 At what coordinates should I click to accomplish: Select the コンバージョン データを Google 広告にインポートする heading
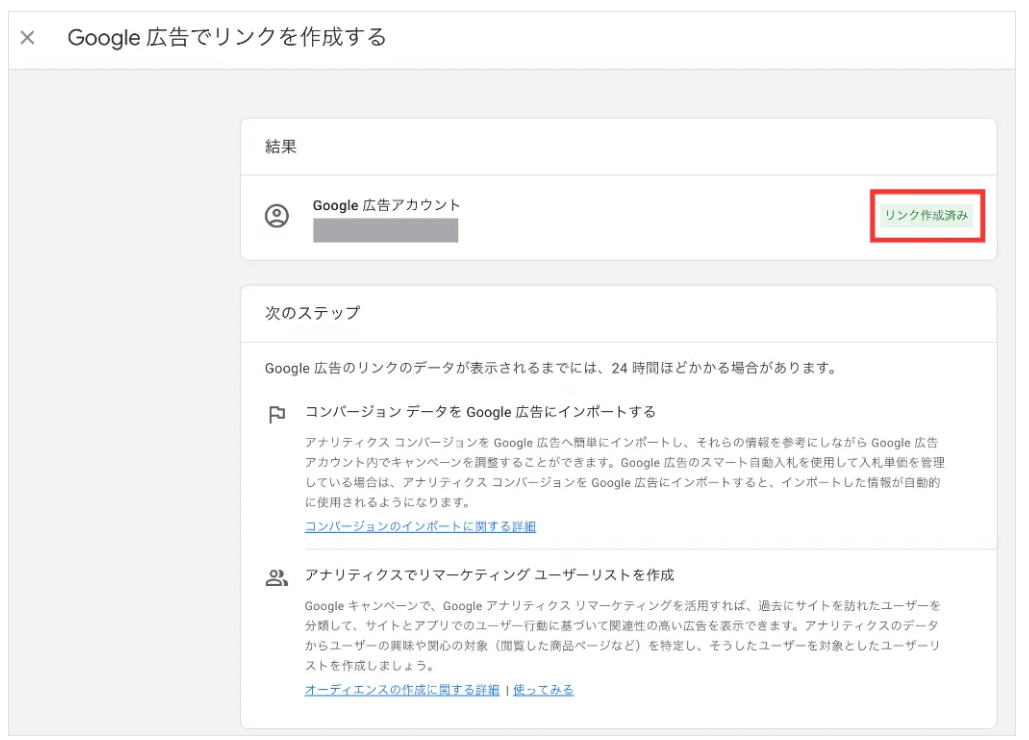pos(480,412)
